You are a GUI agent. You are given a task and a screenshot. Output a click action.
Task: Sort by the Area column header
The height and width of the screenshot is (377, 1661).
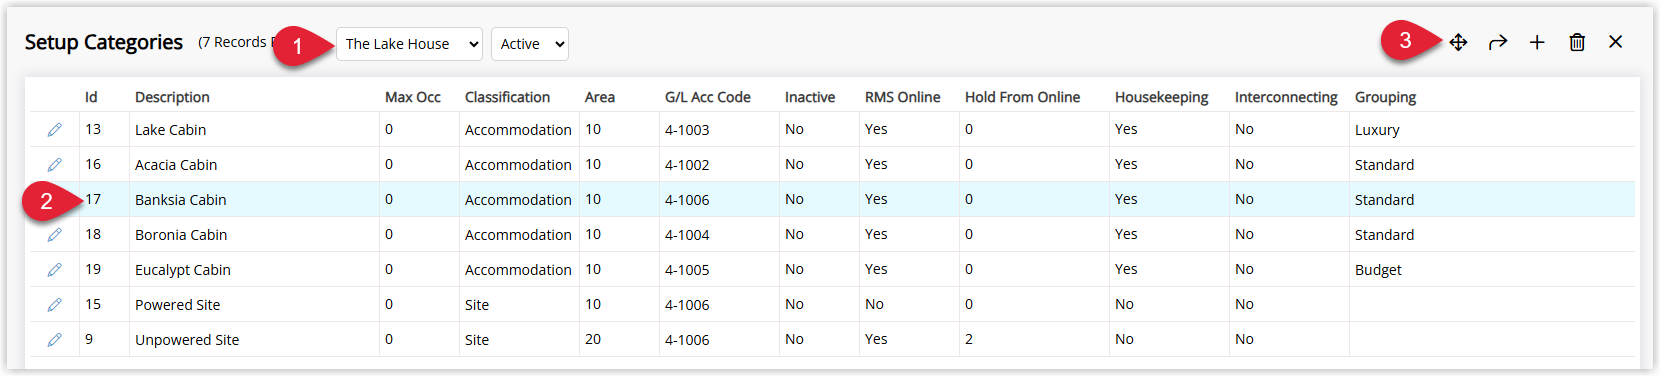coord(600,97)
